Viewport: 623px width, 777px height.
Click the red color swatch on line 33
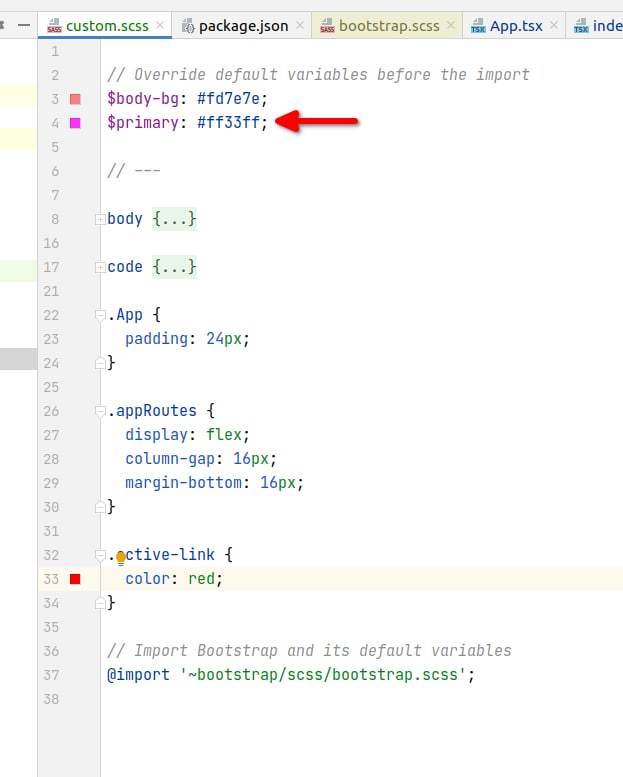[x=75, y=579]
